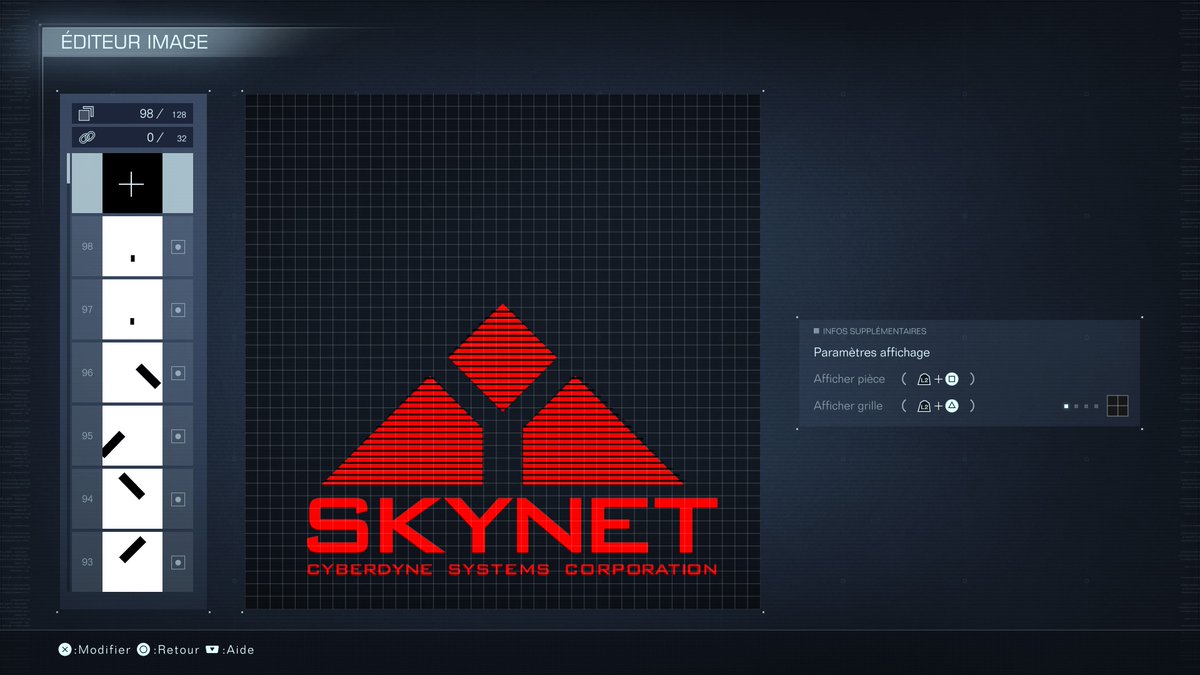Toggle visibility marker of layer 93
This screenshot has width=1200, height=675.
click(178, 562)
